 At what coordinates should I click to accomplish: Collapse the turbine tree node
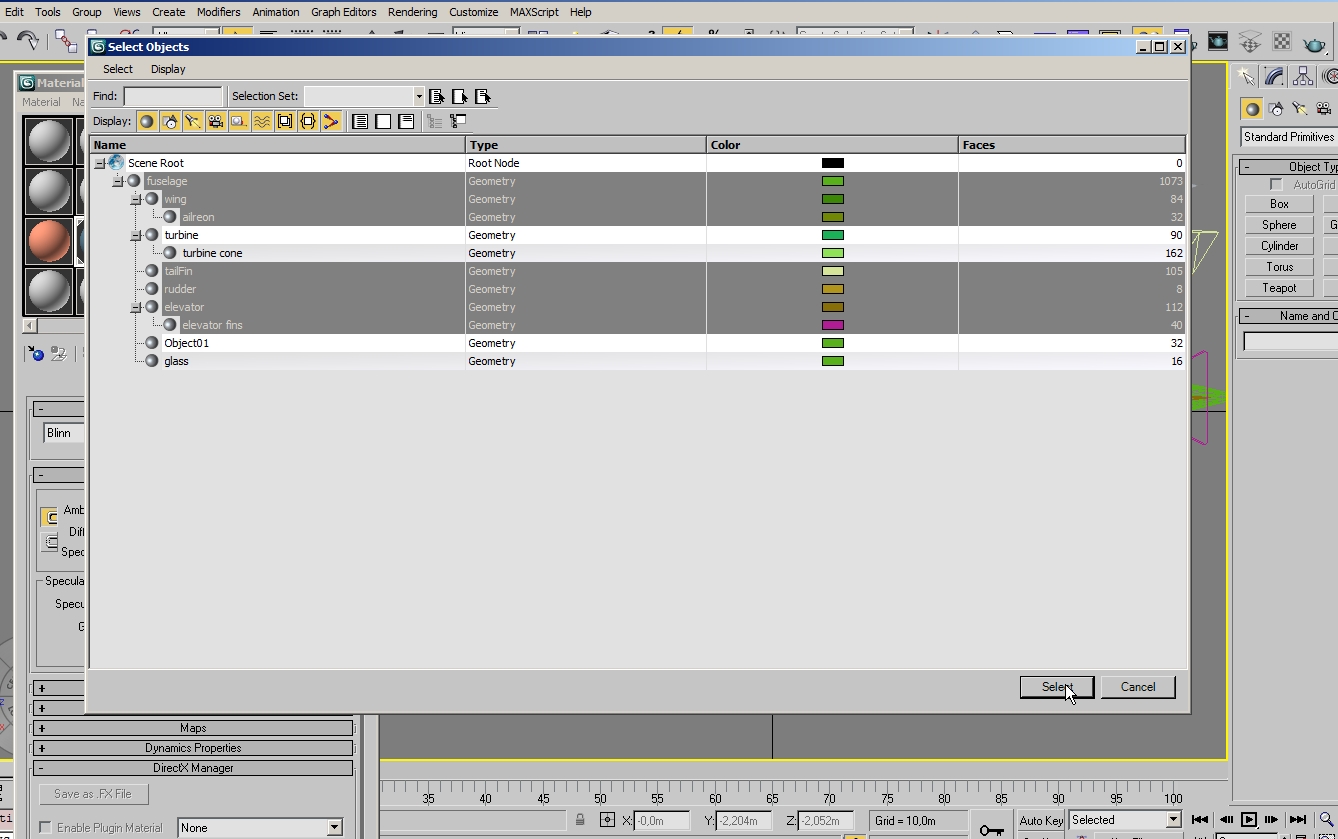pyautogui.click(x=136, y=235)
